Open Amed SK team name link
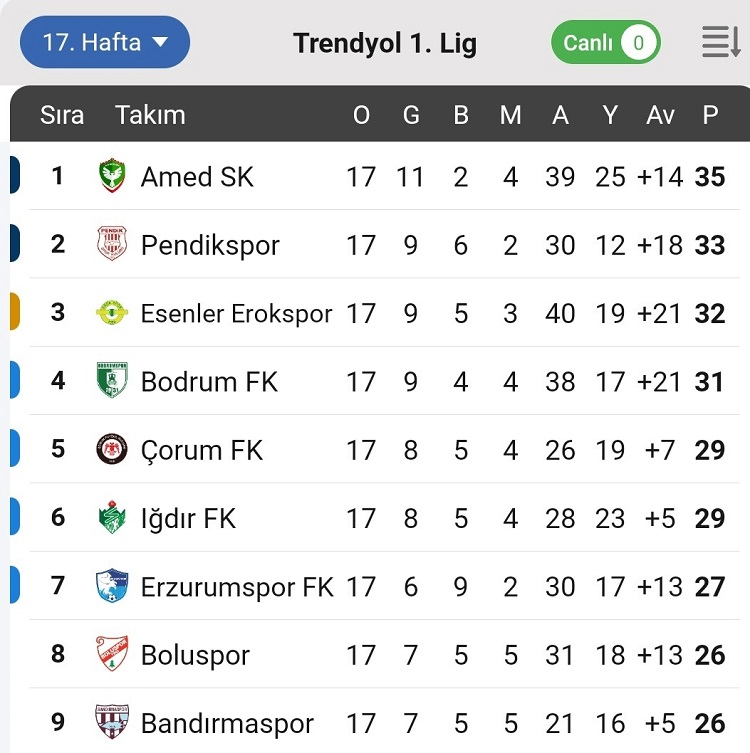750x753 pixels. click(x=197, y=177)
